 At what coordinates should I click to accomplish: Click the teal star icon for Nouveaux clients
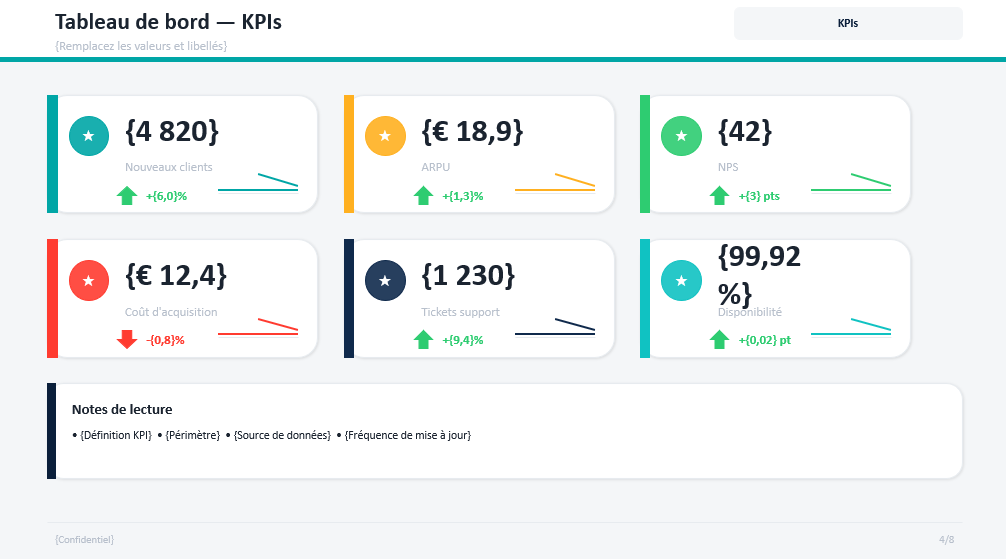[89, 136]
